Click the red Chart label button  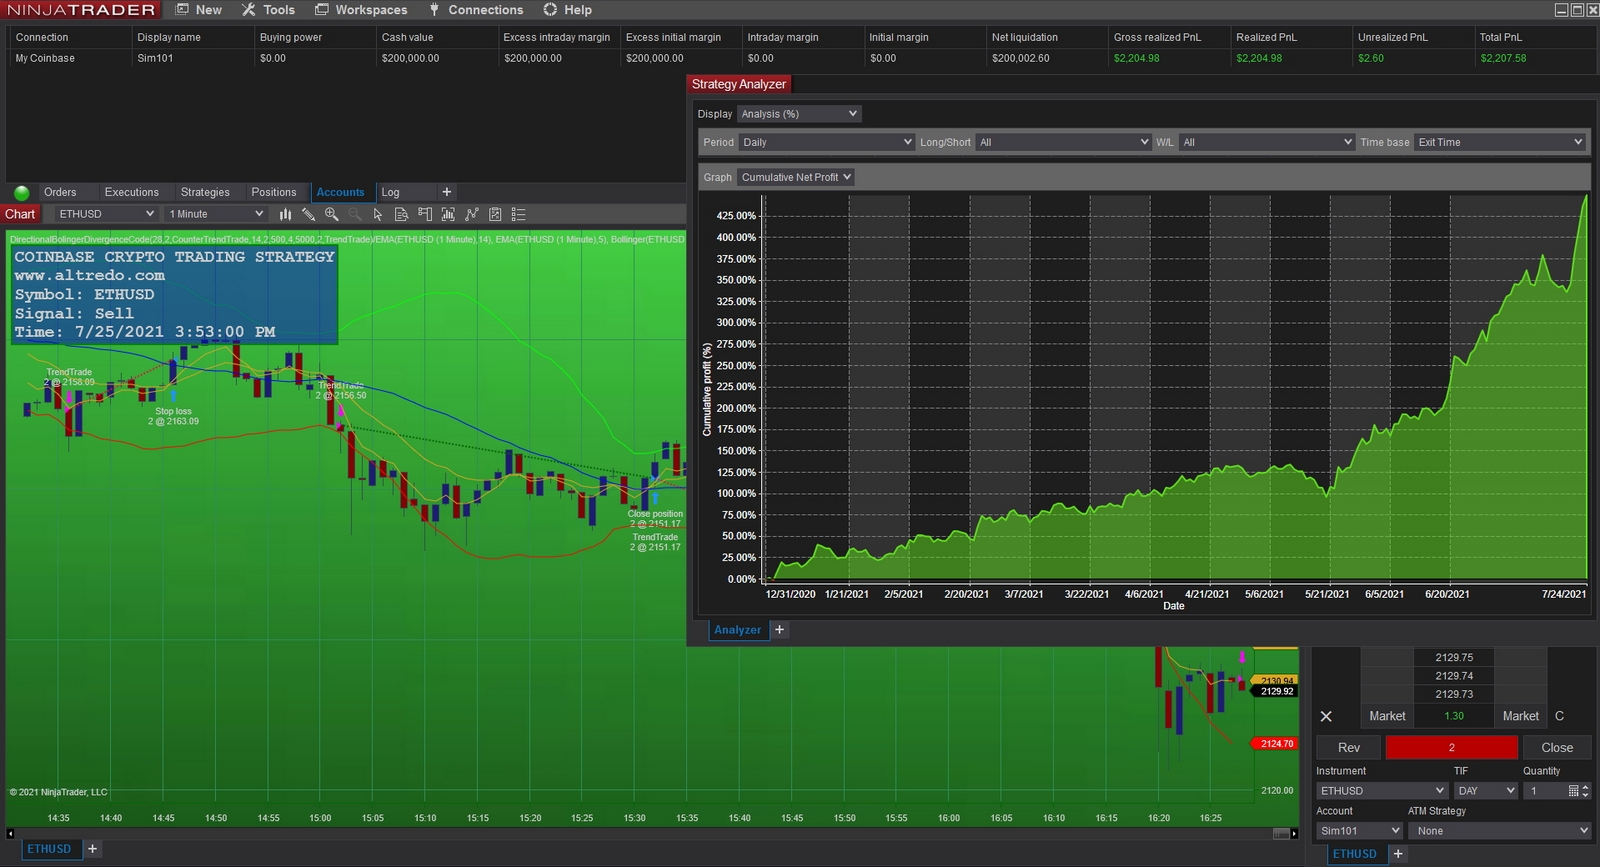coord(20,214)
